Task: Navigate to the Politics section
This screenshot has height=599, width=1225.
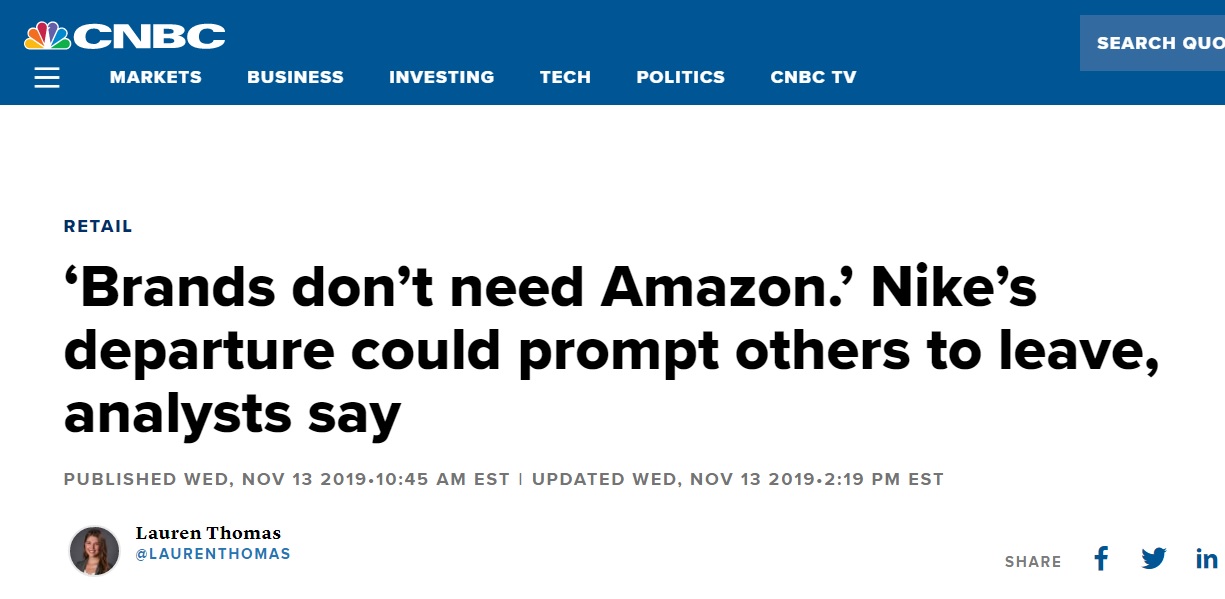Action: (x=680, y=77)
